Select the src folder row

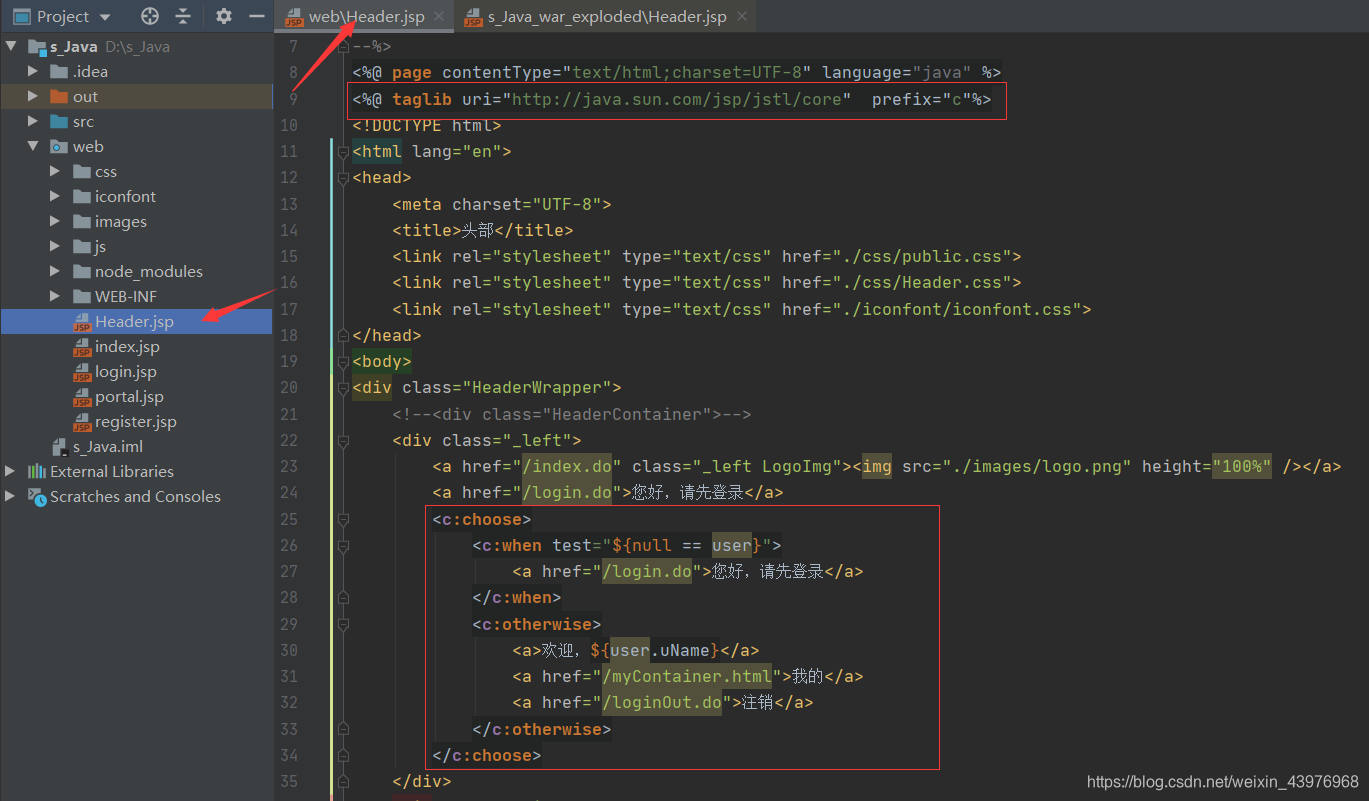(x=136, y=121)
